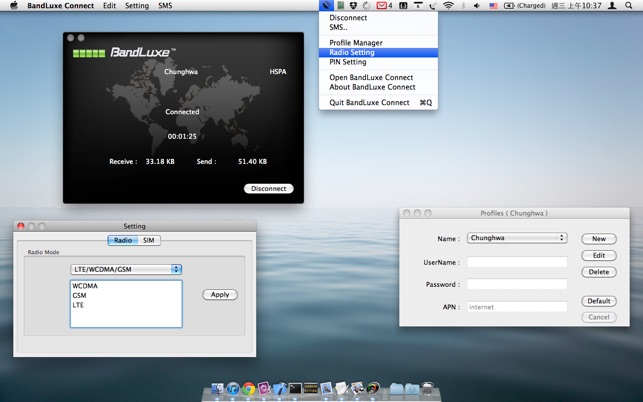Screen dimensions: 643x402
Task: Click the US flag input source icon
Action: click(x=493, y=6)
